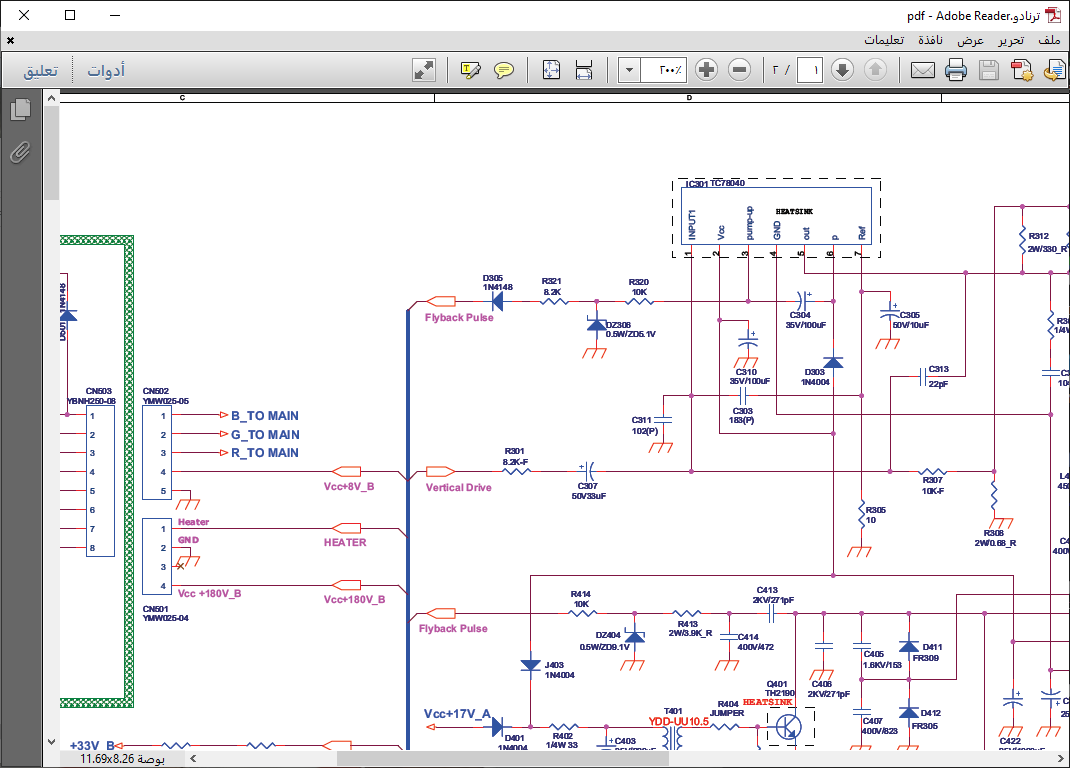
Task: Send the file by email envelope icon
Action: pos(923,70)
